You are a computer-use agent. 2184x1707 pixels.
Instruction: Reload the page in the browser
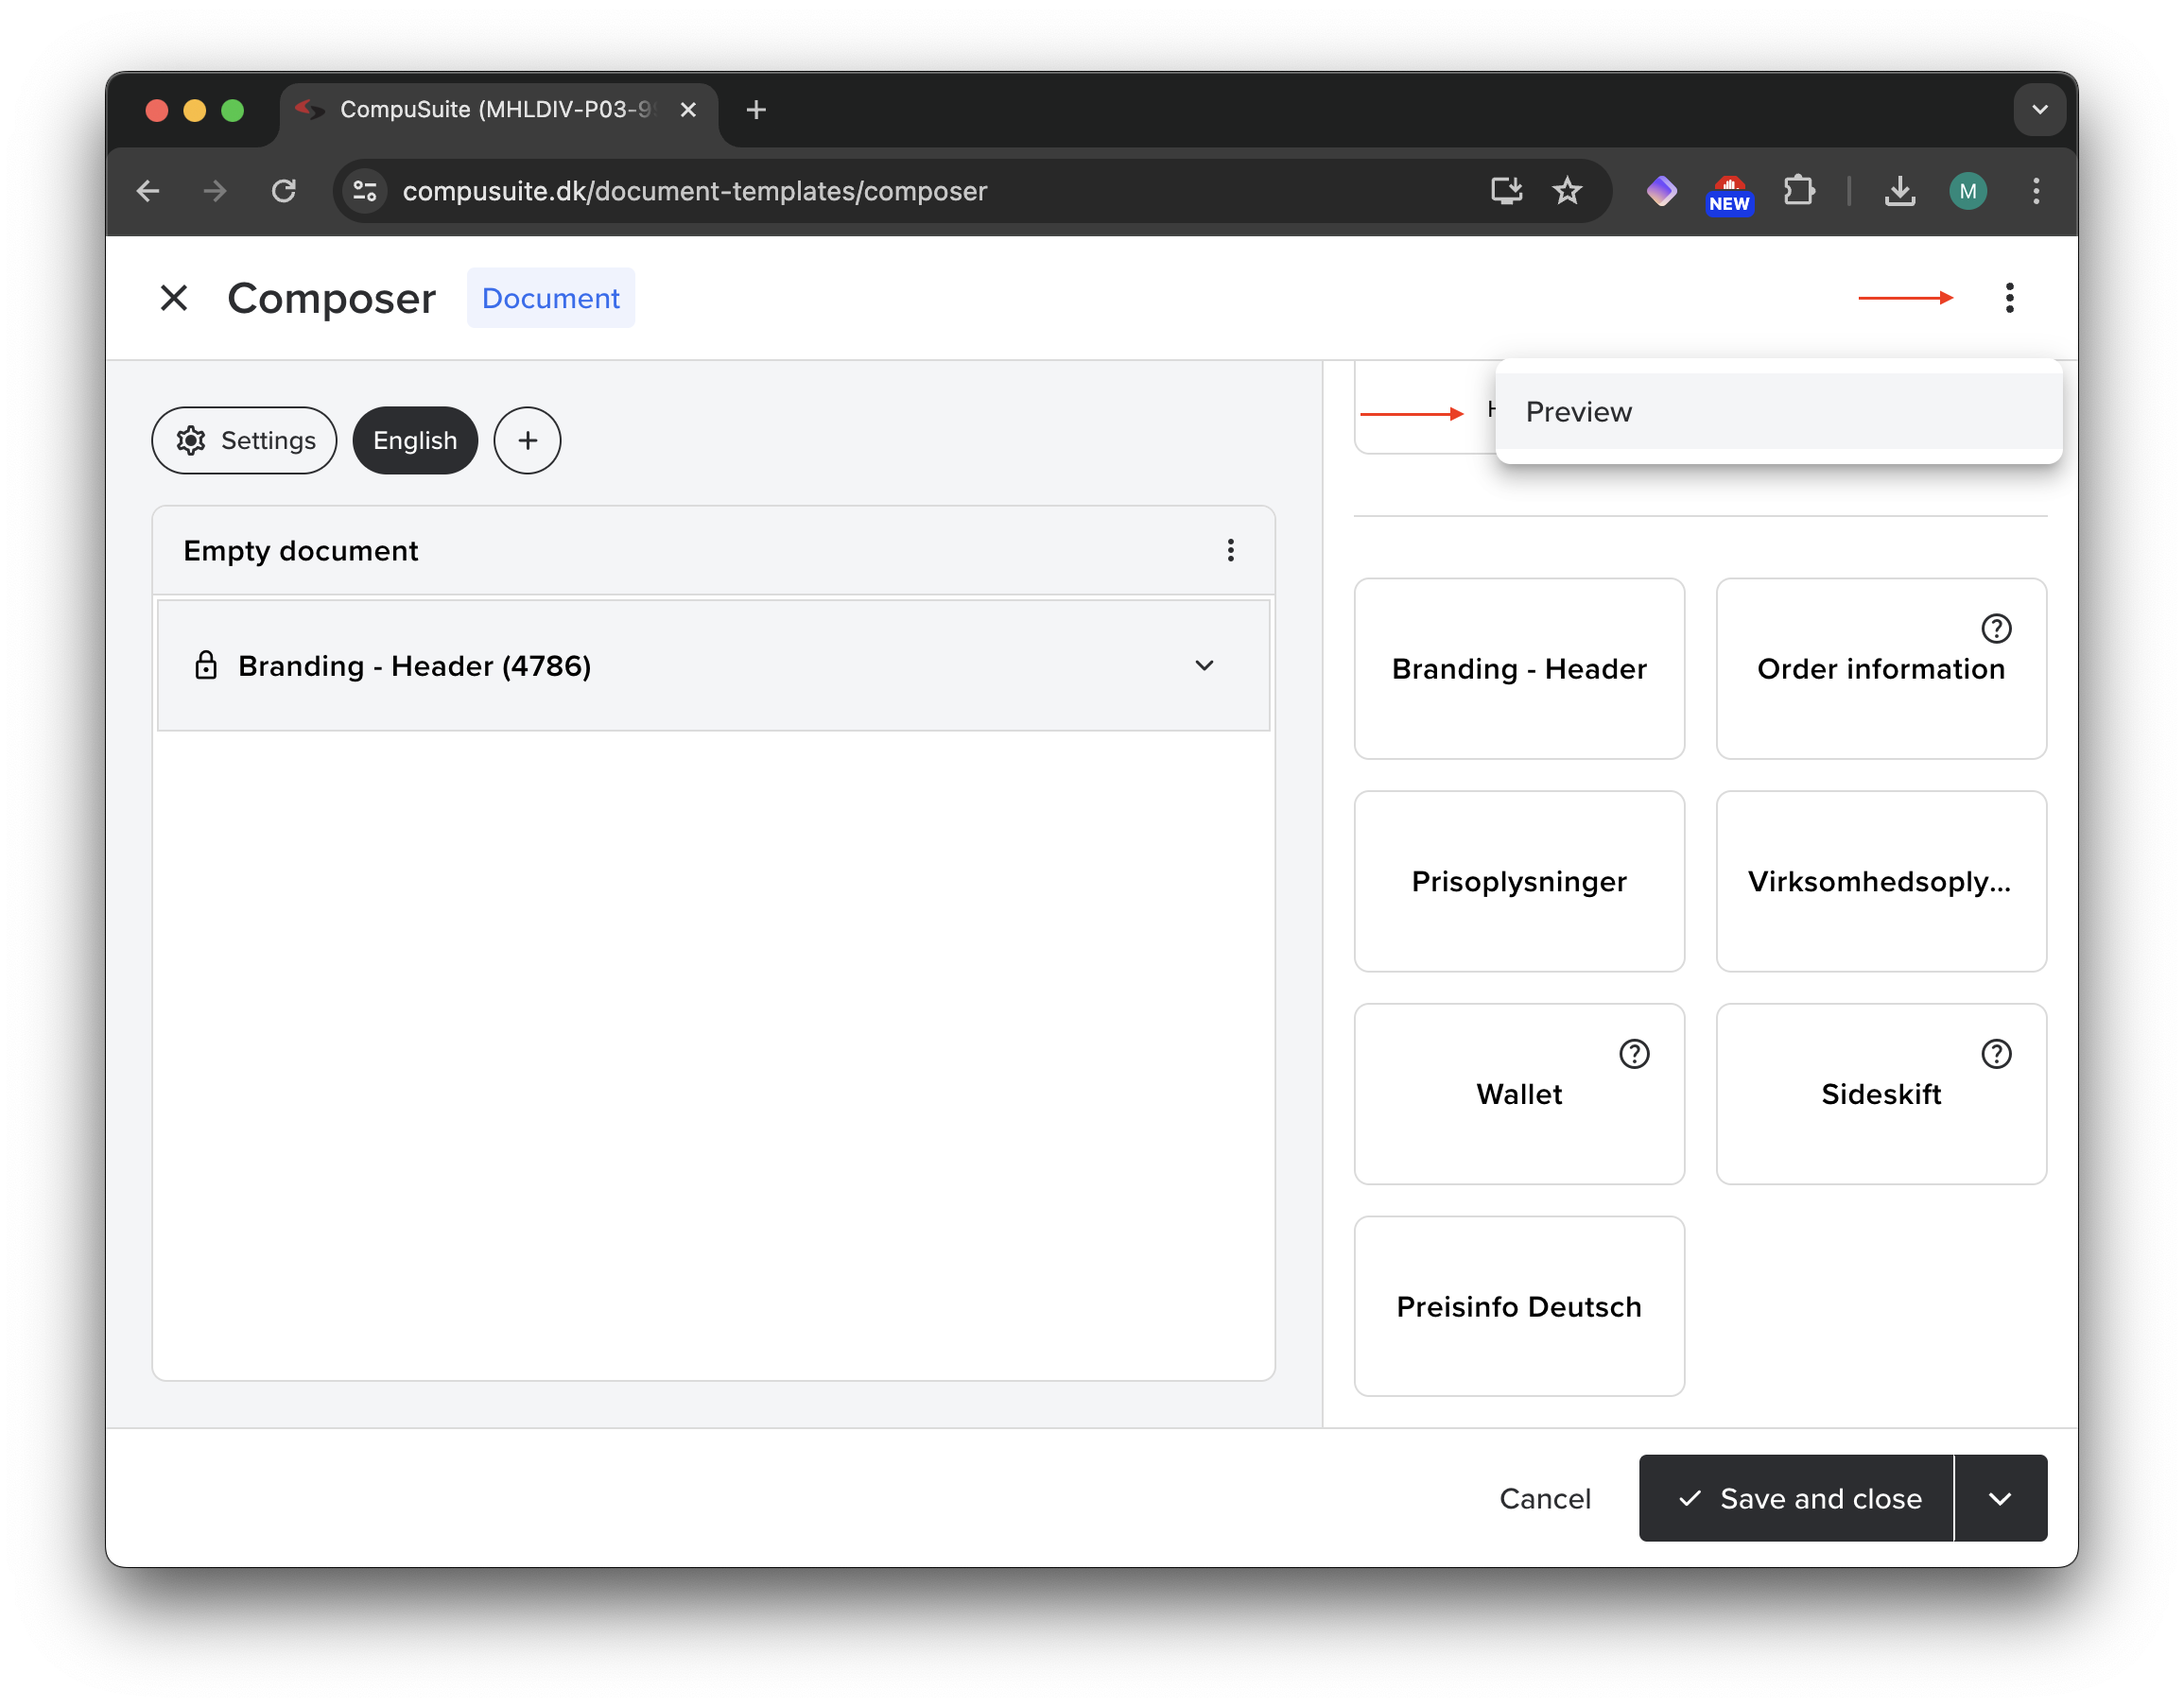point(284,190)
